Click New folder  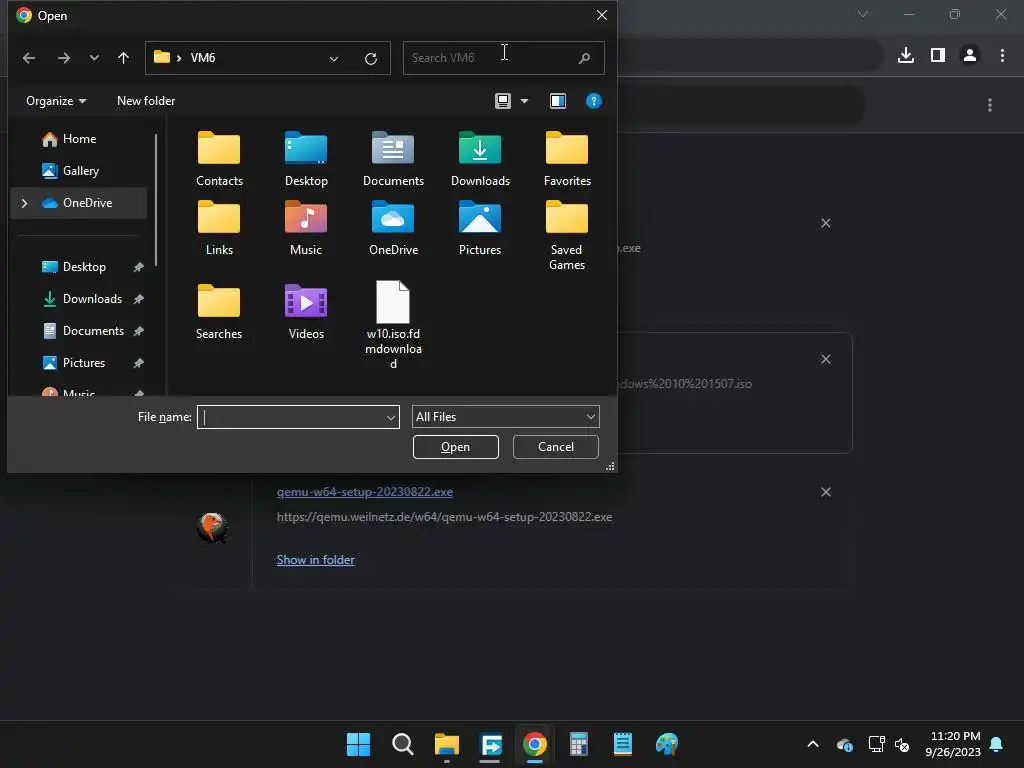[146, 101]
